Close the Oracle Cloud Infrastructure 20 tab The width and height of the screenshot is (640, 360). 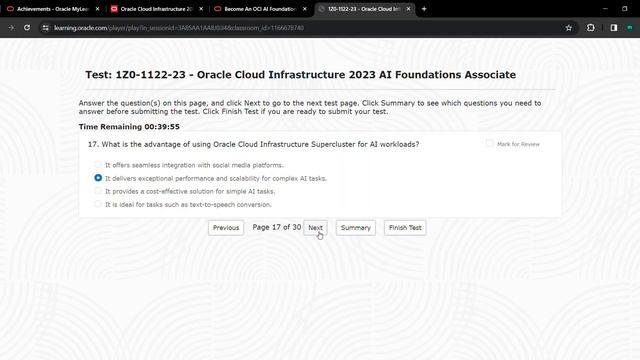[x=201, y=9]
